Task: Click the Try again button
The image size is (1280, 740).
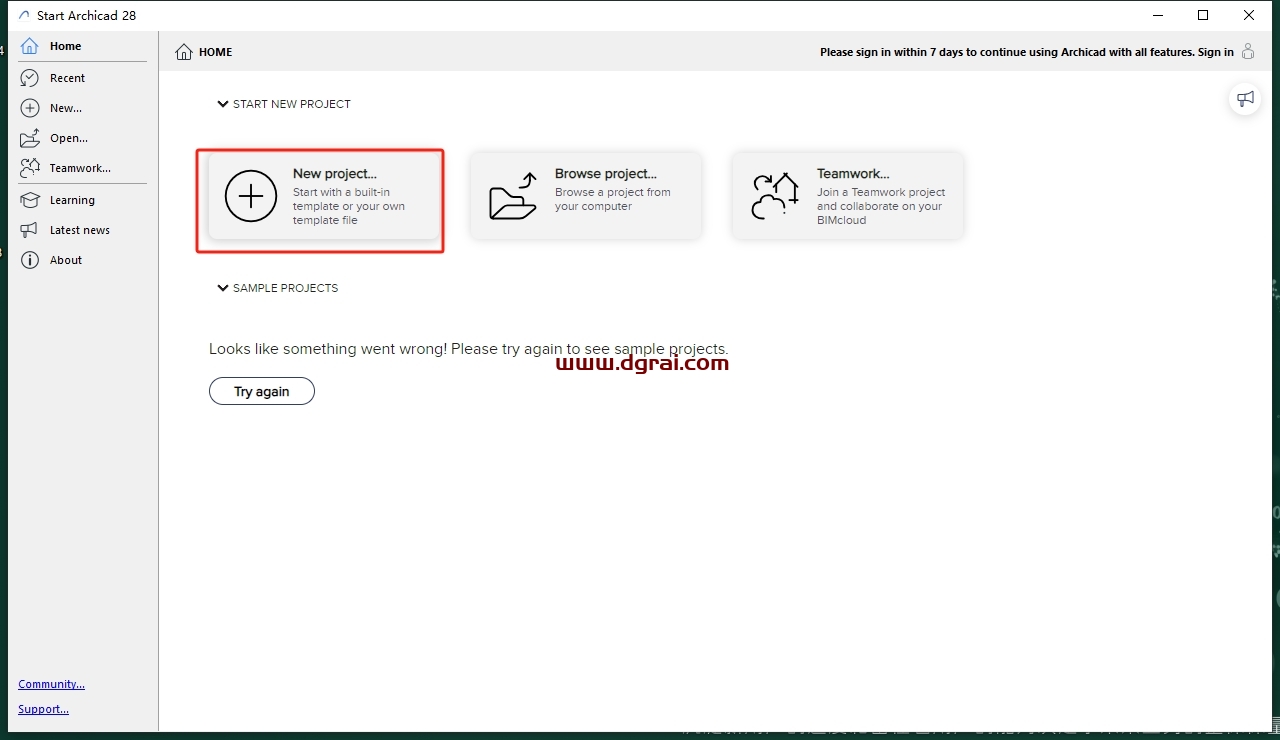Action: [262, 391]
